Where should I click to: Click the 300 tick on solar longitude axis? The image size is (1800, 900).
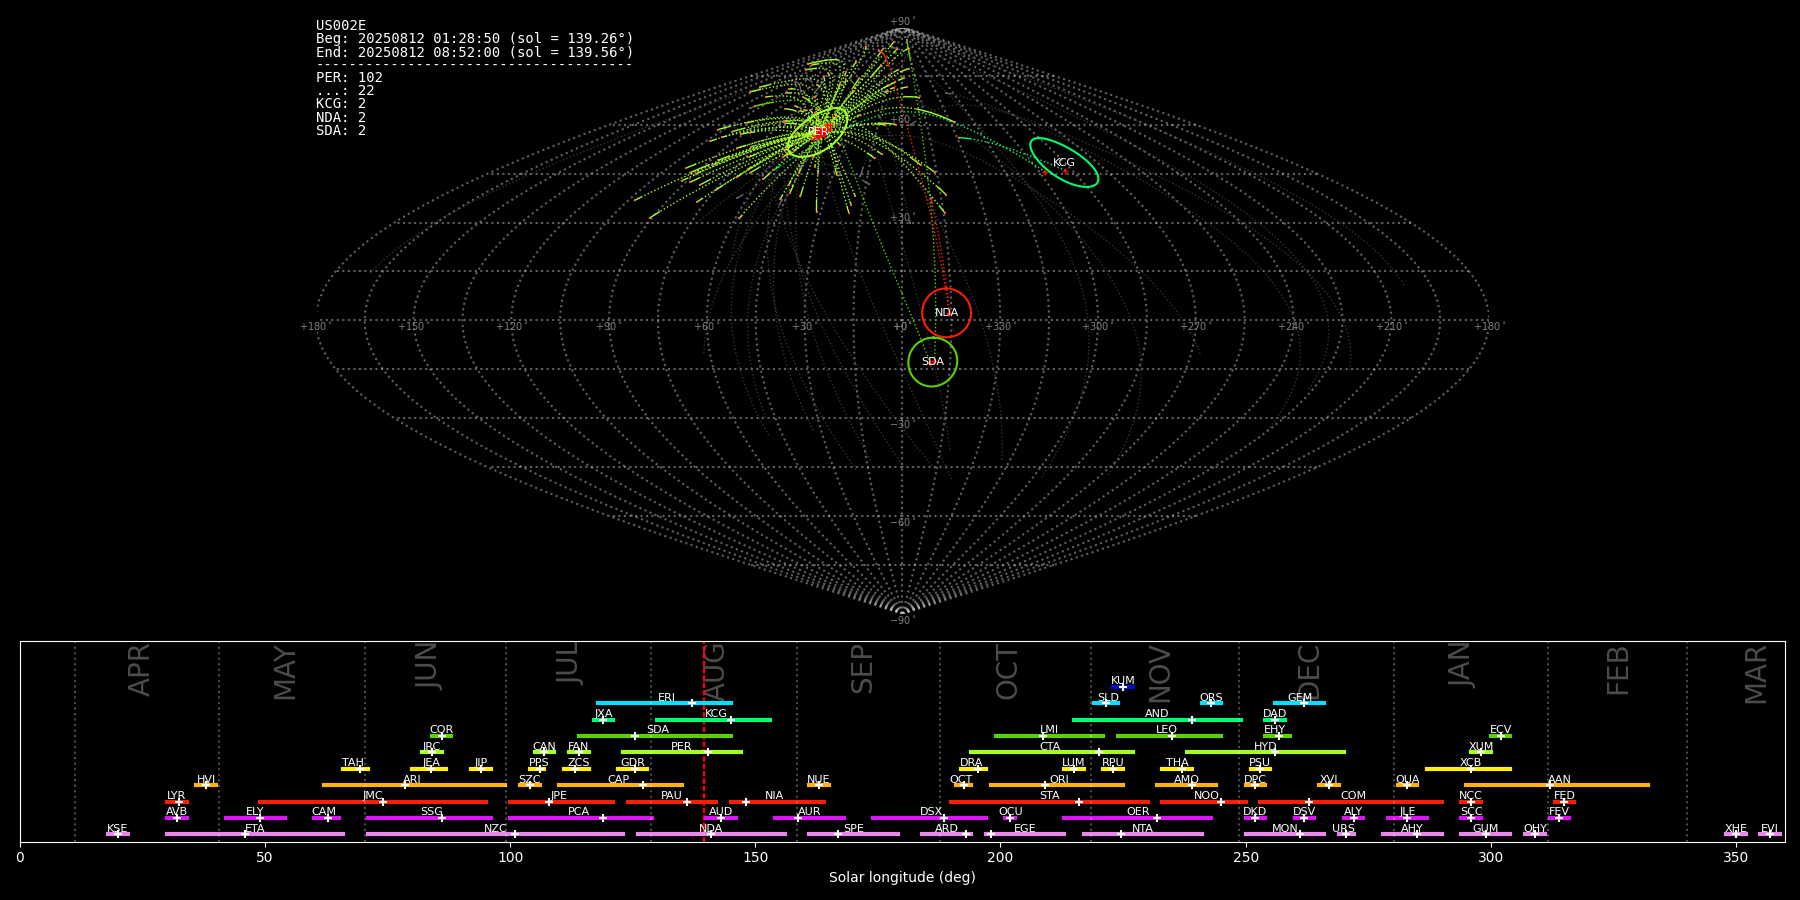[x=1490, y=857]
